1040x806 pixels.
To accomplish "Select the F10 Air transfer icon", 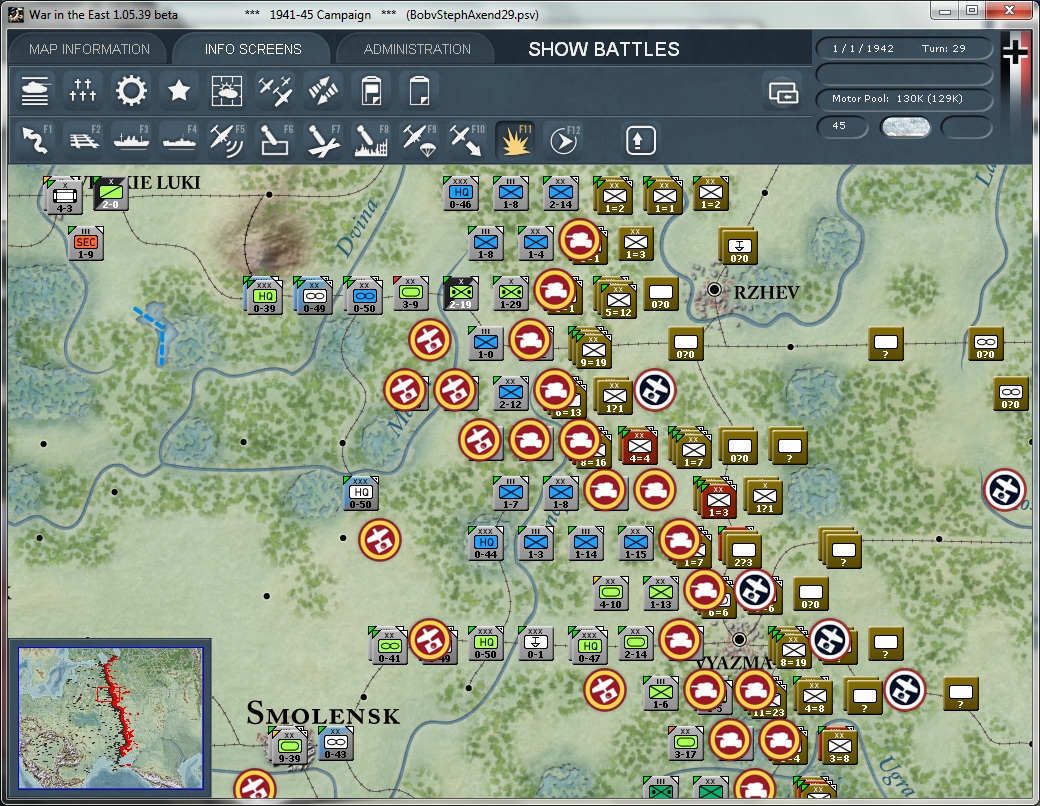I will [x=466, y=140].
